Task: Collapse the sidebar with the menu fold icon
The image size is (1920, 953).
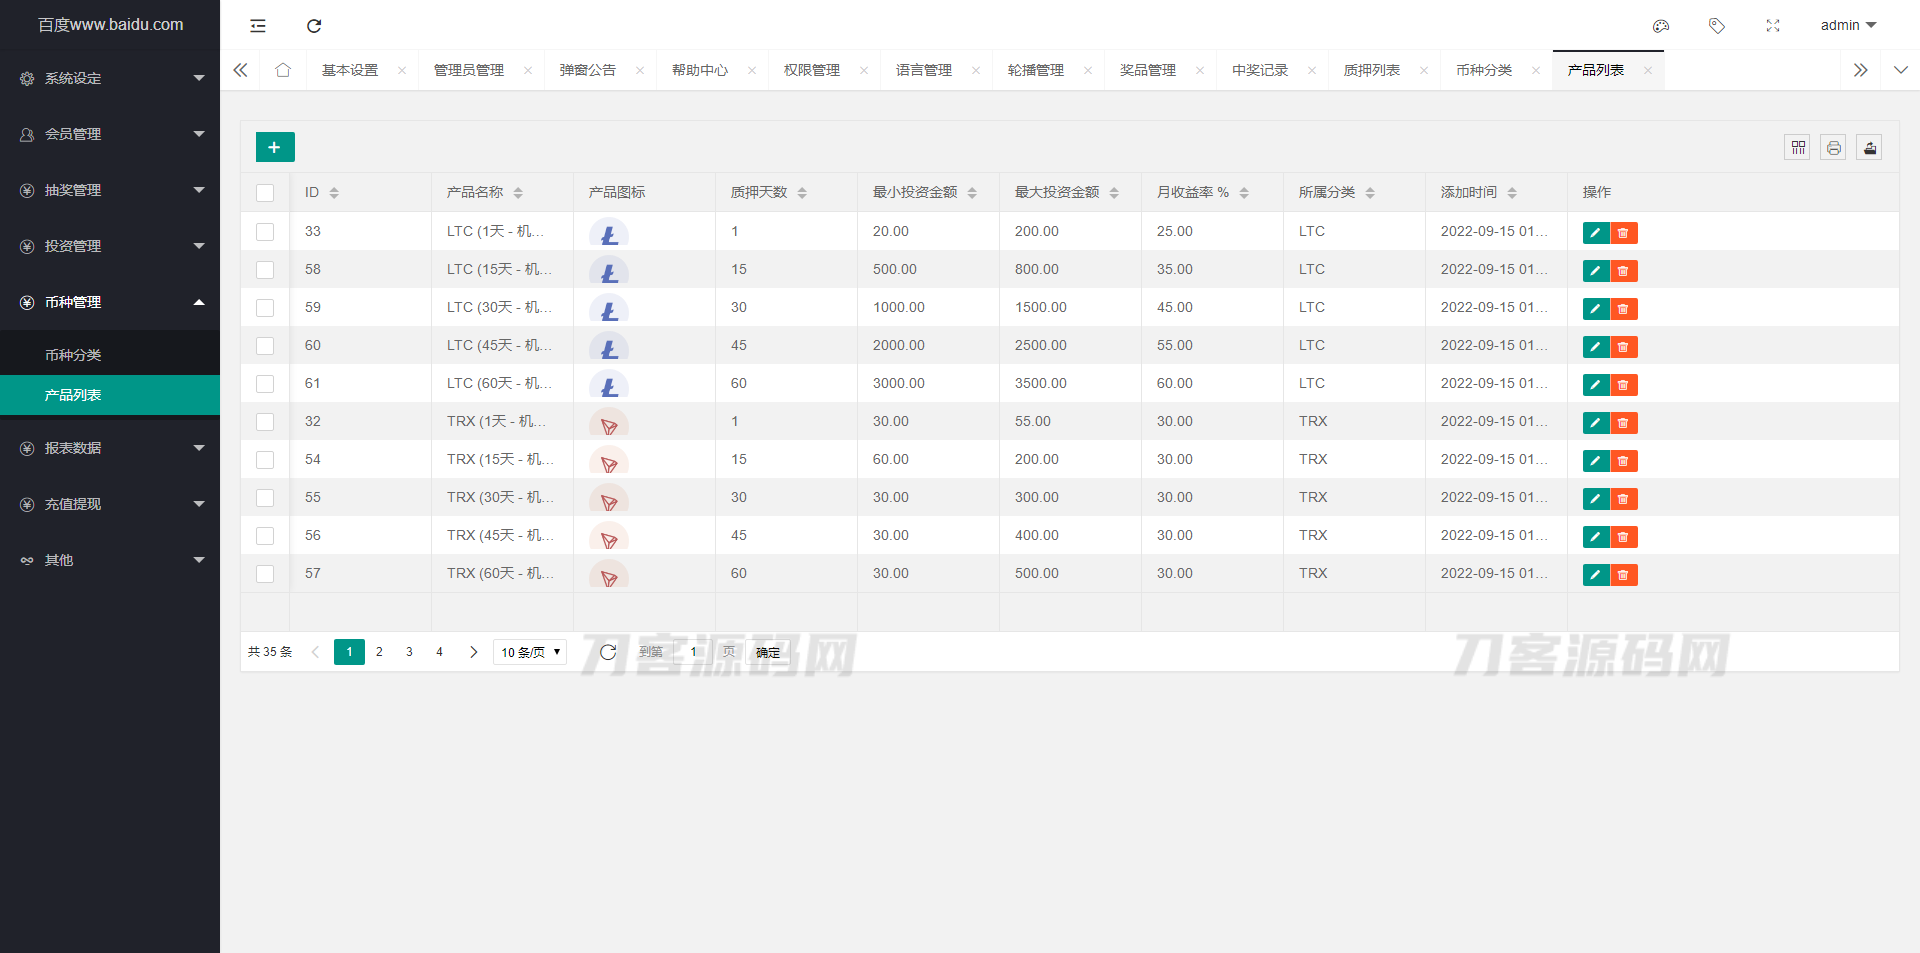Action: pos(258,26)
